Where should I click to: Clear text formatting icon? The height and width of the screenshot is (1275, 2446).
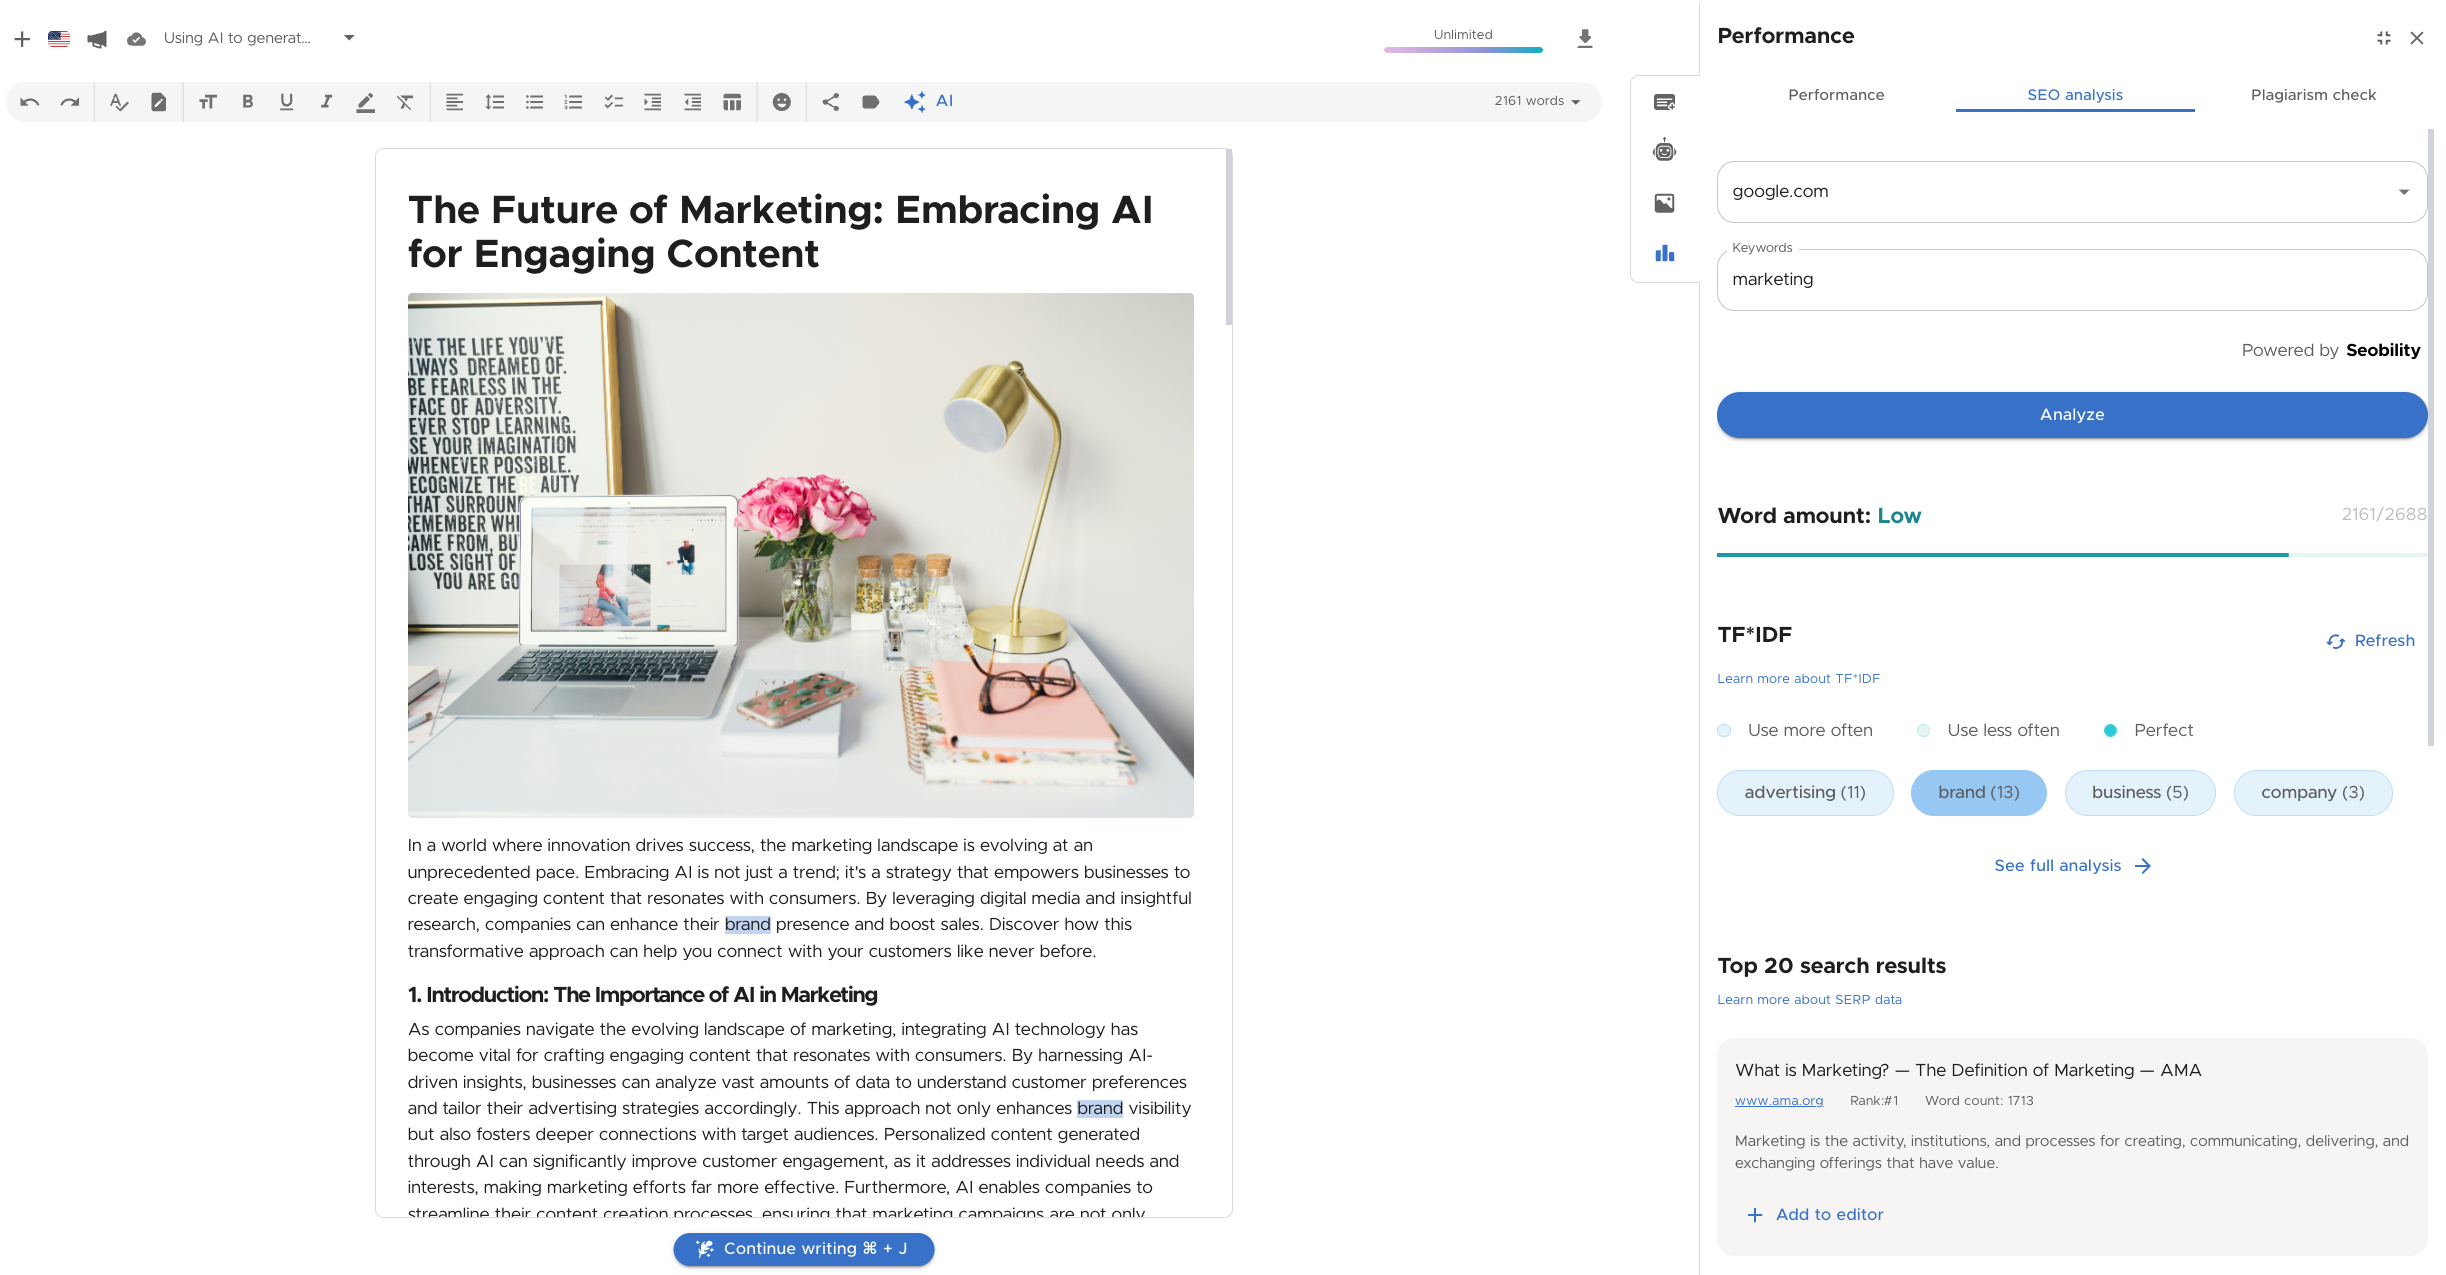click(x=405, y=102)
